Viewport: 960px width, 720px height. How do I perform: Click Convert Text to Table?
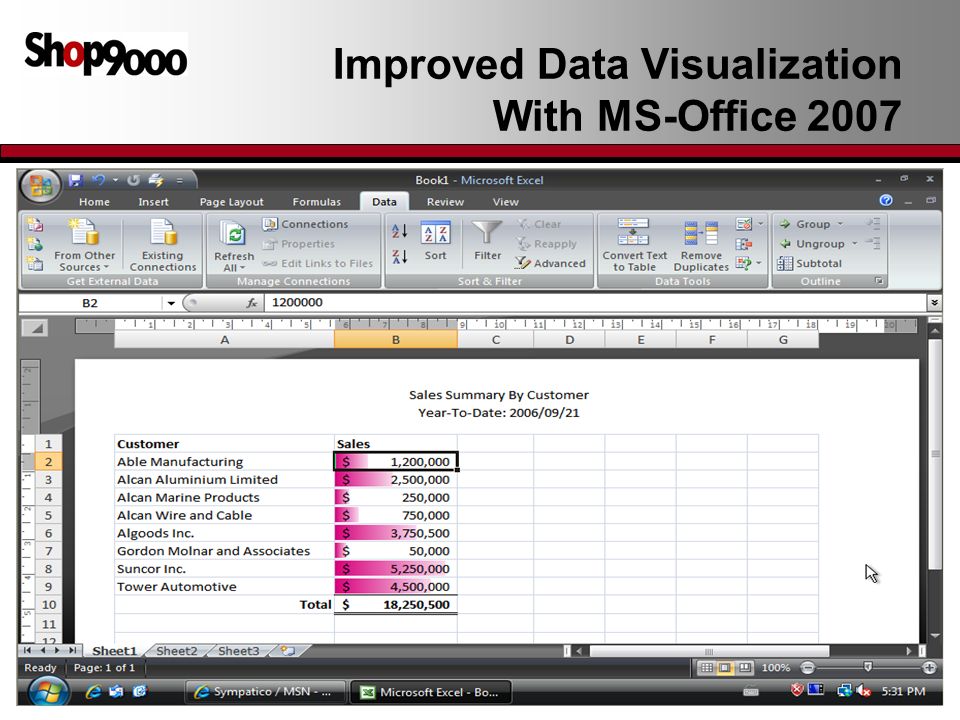coord(634,245)
